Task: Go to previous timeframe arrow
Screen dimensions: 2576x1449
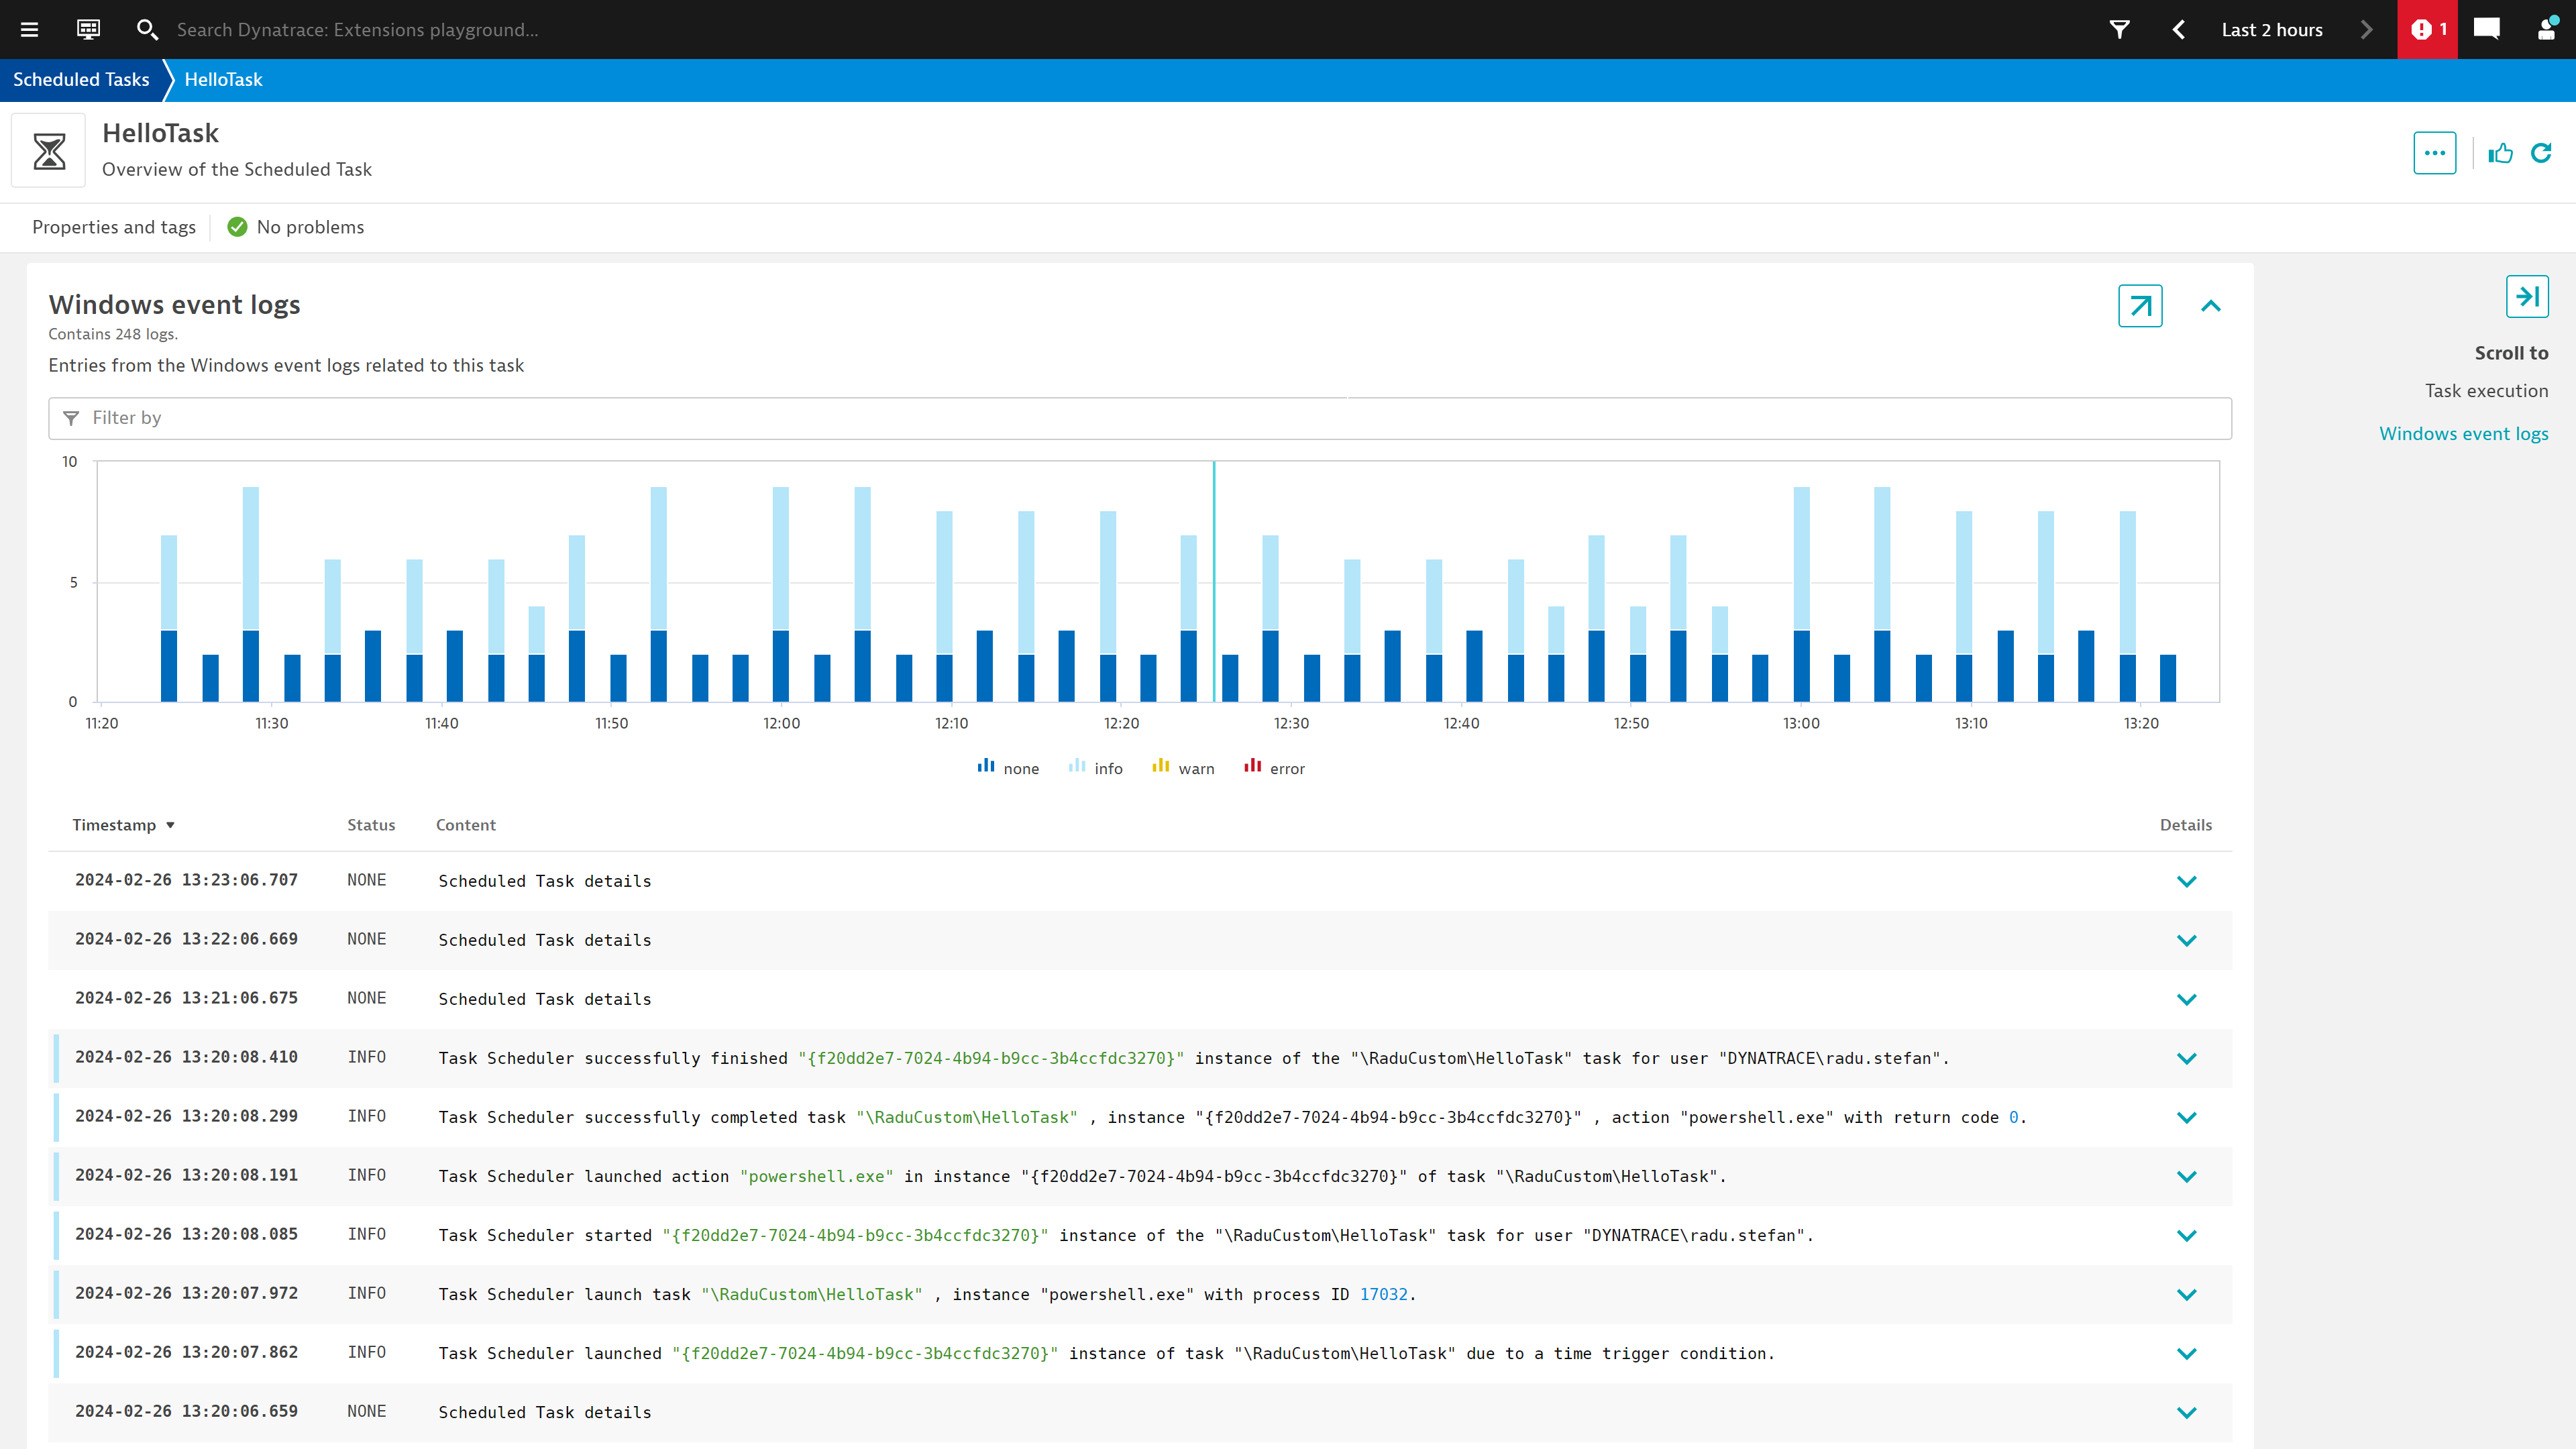Action: click(x=2178, y=30)
